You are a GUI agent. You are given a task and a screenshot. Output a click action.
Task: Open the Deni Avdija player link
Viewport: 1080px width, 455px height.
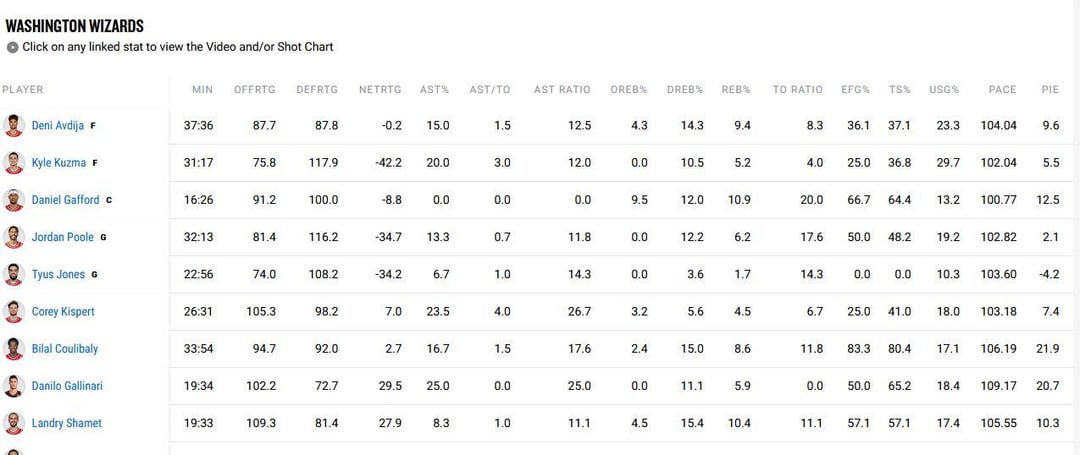[58, 126]
